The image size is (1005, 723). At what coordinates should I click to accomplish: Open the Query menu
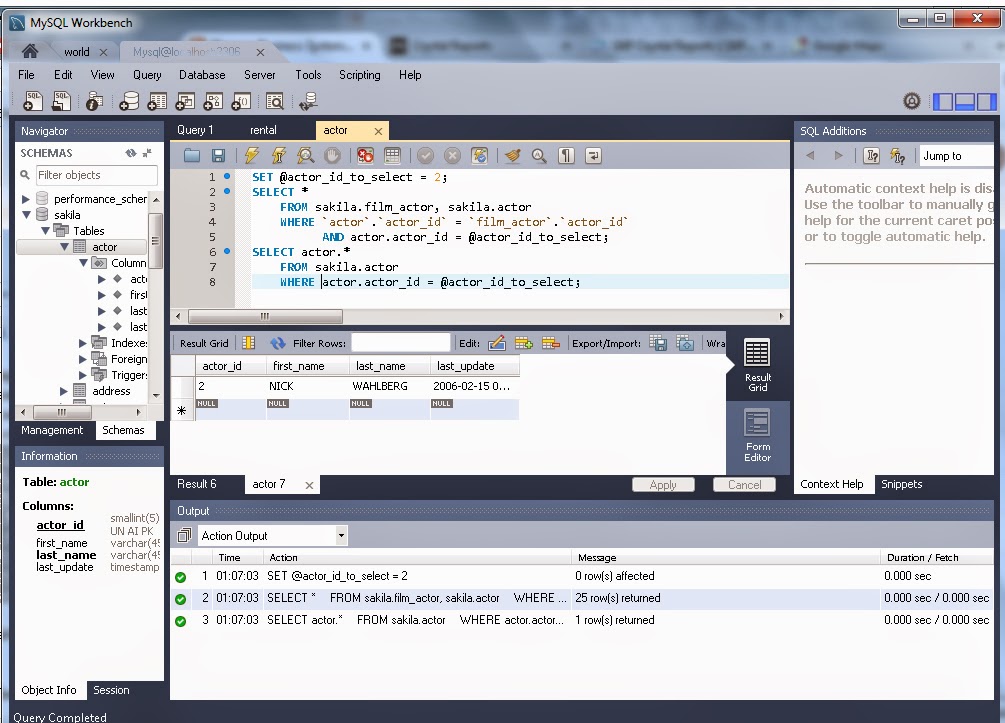click(x=147, y=75)
